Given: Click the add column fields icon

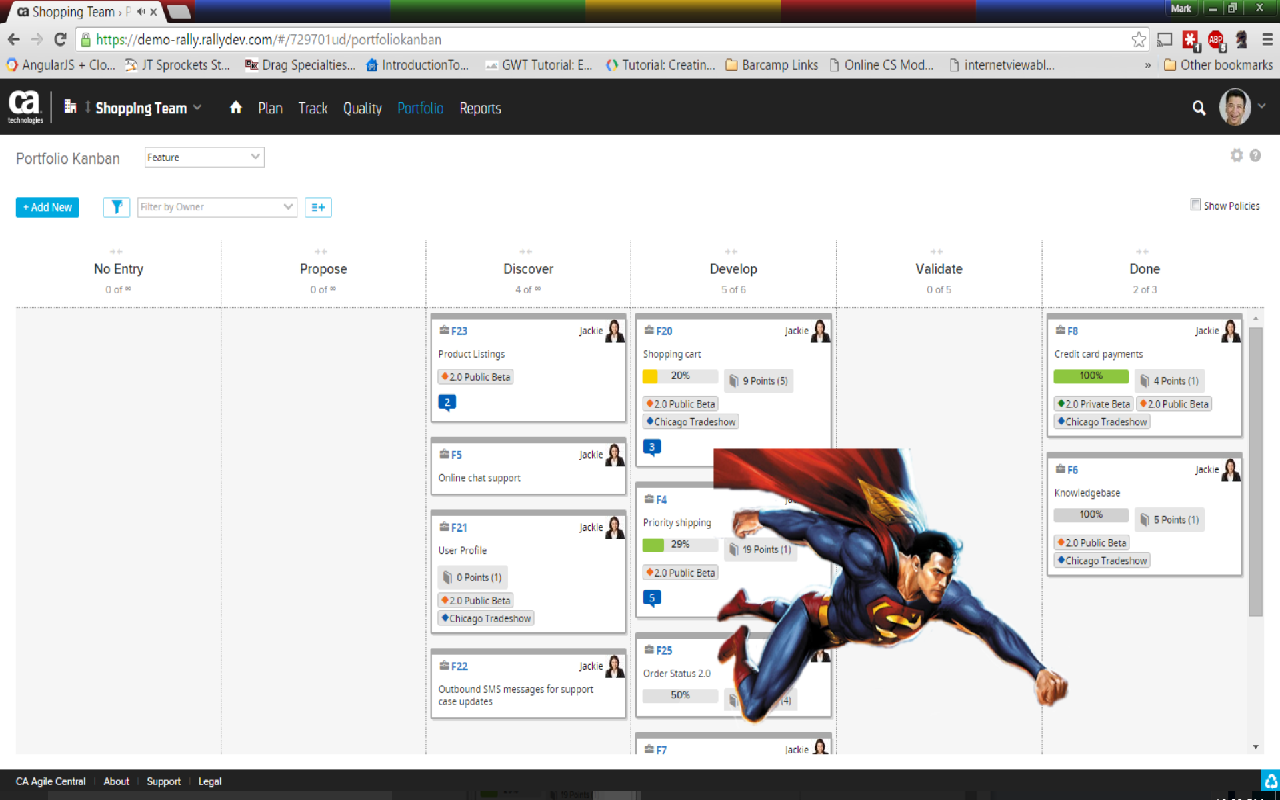Looking at the screenshot, I should pos(318,207).
